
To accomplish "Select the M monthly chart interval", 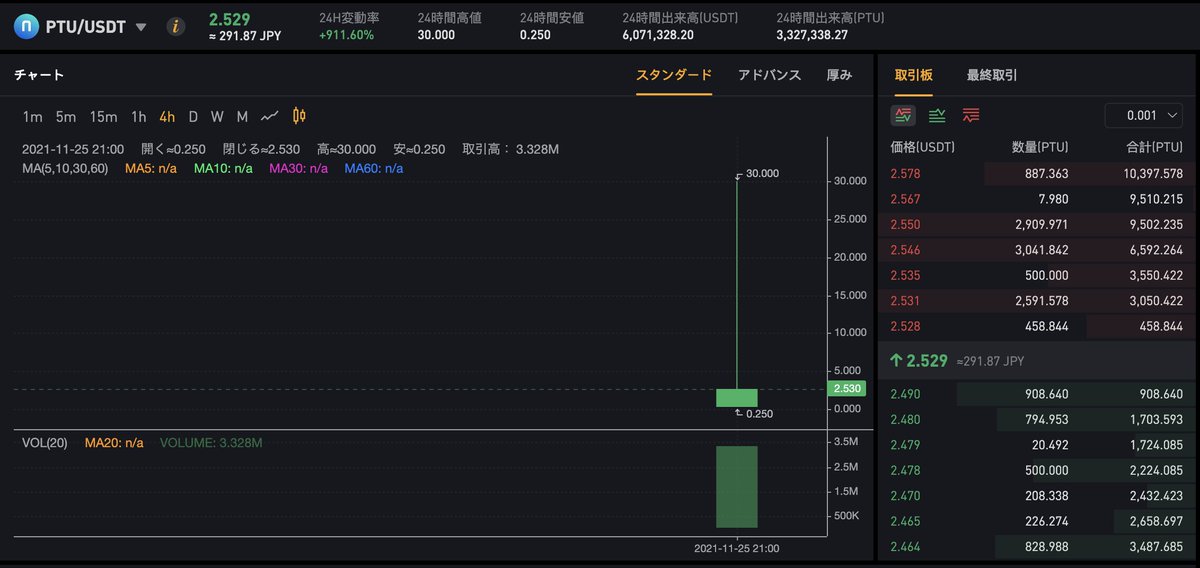I will (242, 116).
